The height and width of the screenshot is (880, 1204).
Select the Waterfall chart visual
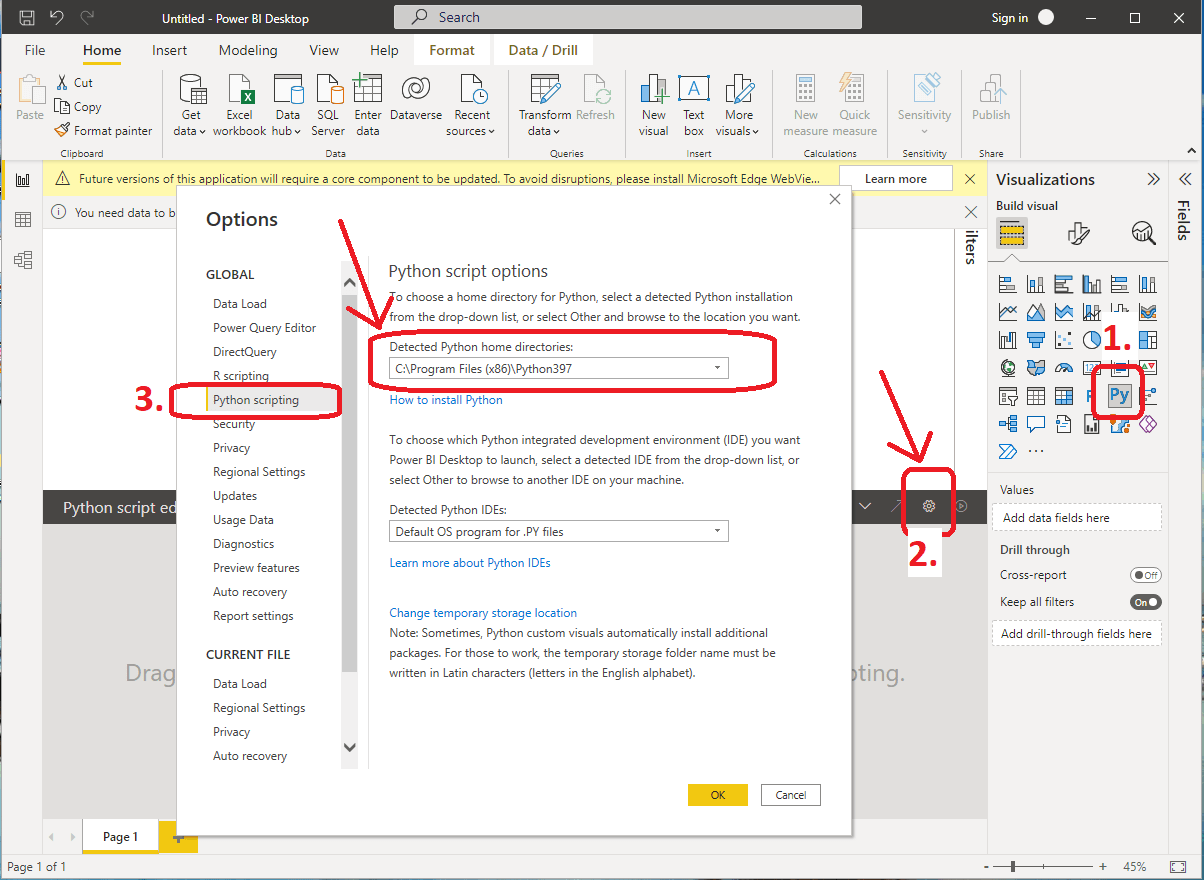tap(1008, 340)
